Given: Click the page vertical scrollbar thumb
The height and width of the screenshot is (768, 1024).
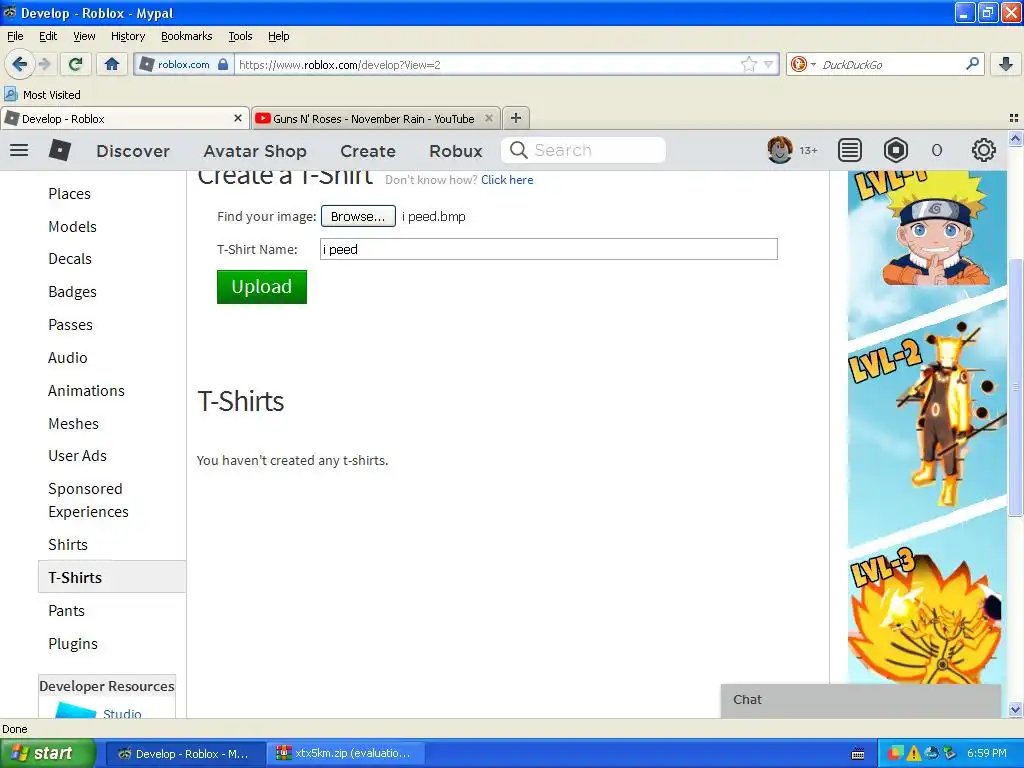Looking at the screenshot, I should click(1015, 385).
